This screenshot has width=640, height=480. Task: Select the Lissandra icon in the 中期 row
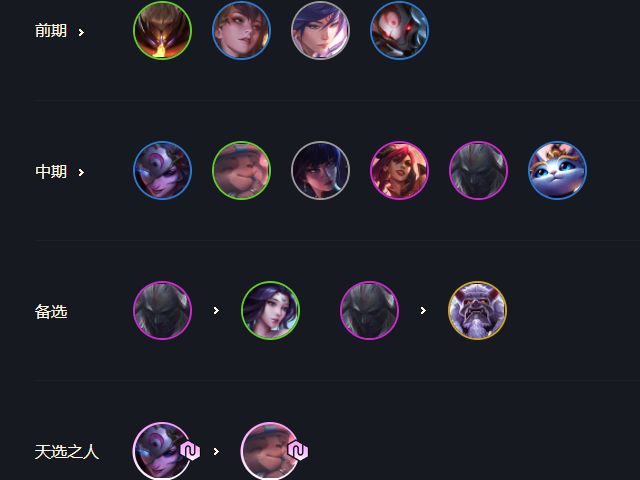click(162, 170)
